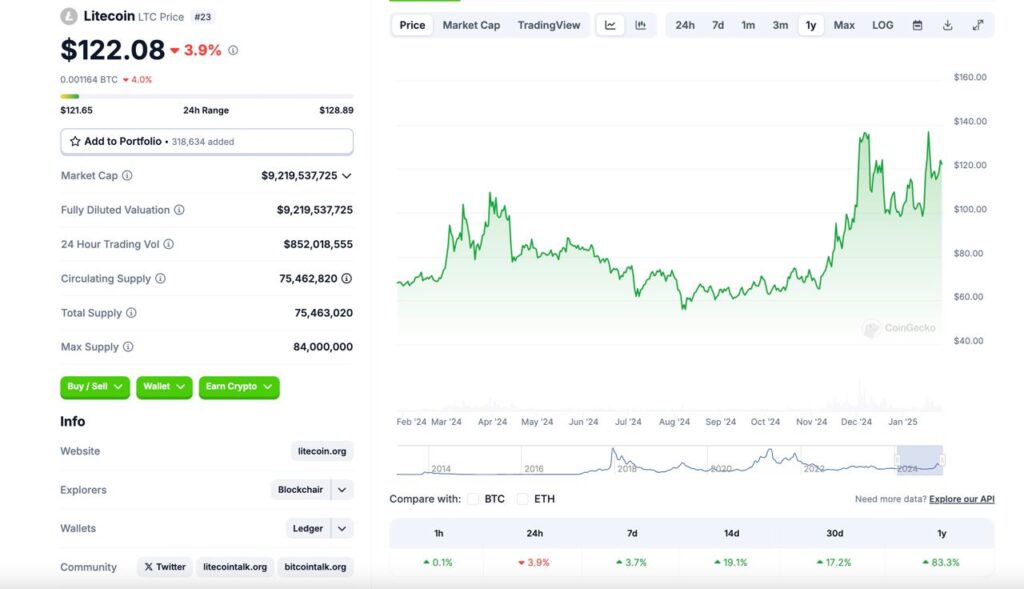Open the Wallet dropdown button
This screenshot has width=1024, height=589.
pyautogui.click(x=164, y=387)
